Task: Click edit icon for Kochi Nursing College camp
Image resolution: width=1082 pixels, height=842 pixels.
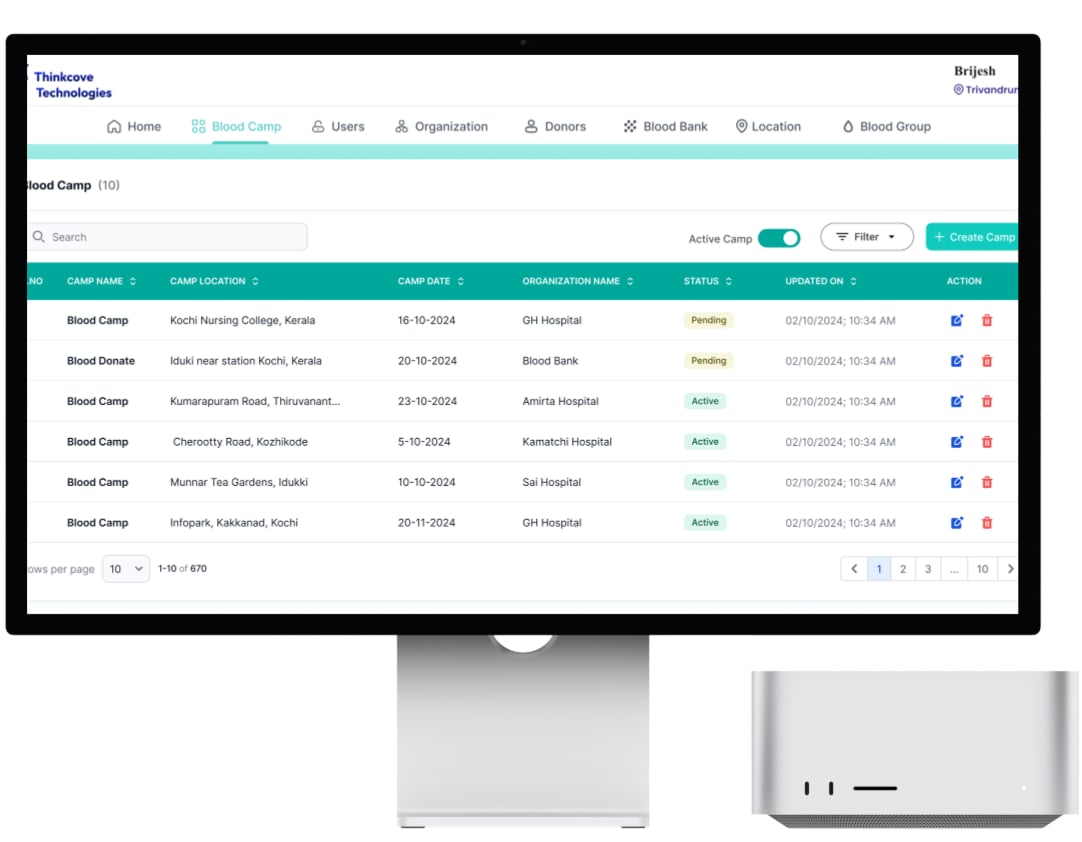Action: tap(956, 321)
